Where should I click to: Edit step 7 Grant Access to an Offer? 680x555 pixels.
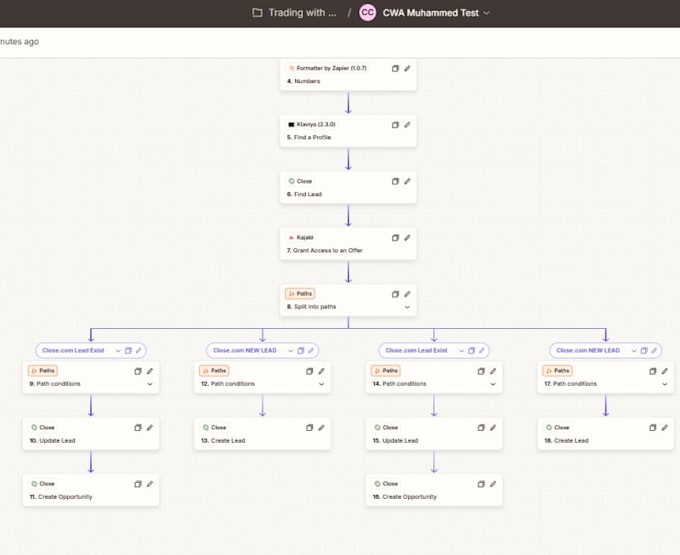point(407,237)
